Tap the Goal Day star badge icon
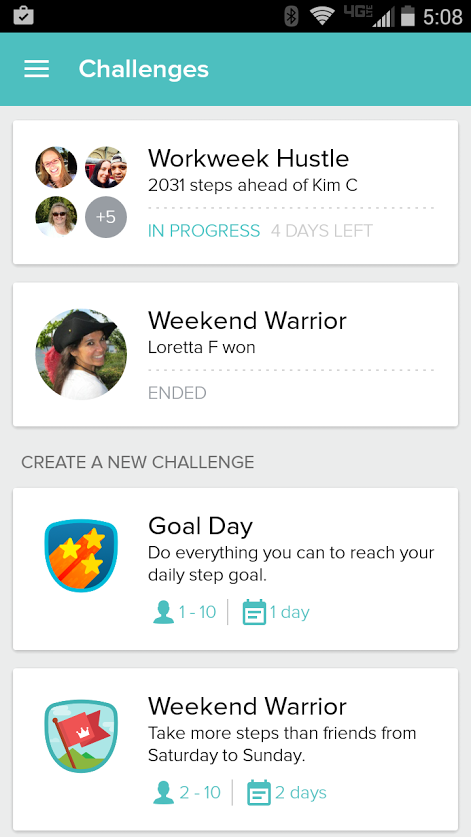The image size is (471, 837). 81,555
